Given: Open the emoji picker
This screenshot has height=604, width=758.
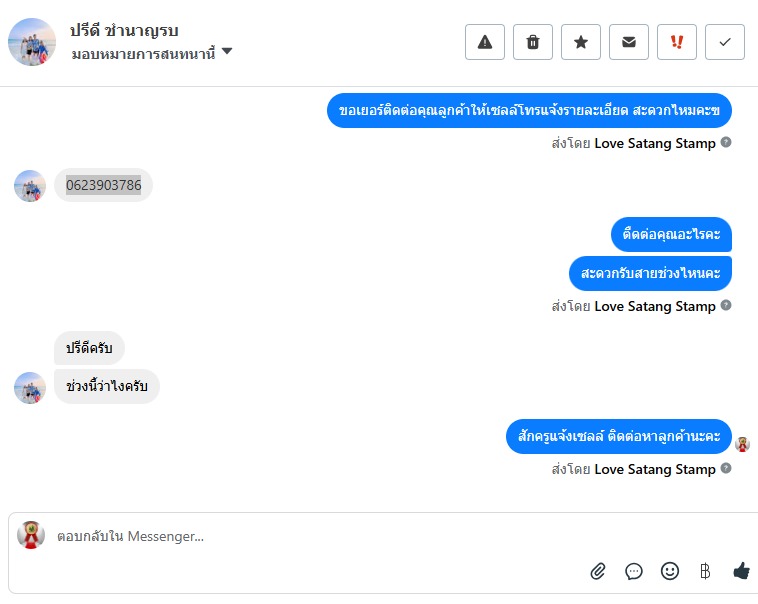Looking at the screenshot, I should [670, 571].
